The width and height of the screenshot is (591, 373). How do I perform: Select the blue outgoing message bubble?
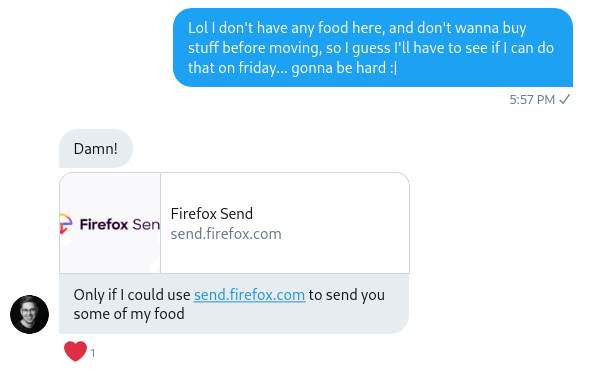click(373, 47)
